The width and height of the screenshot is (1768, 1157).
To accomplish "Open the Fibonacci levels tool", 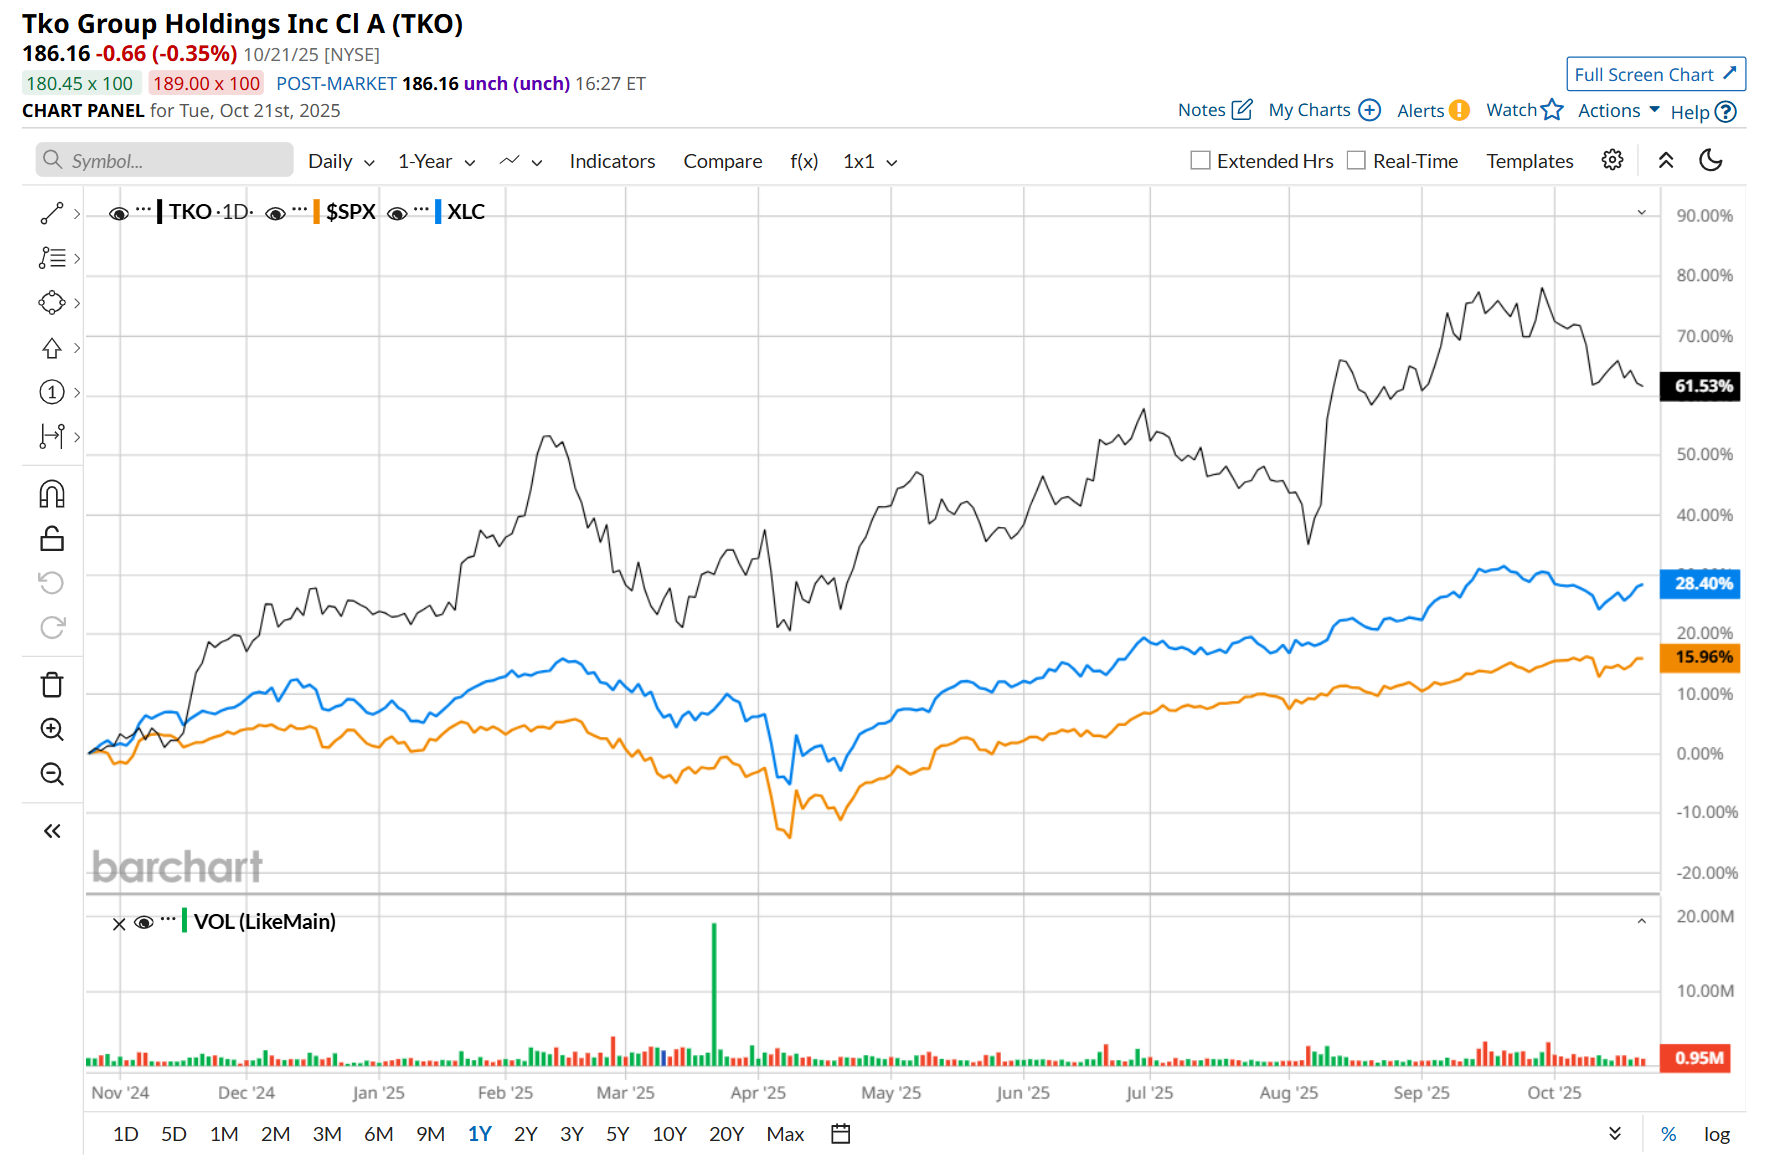I will (x=52, y=258).
